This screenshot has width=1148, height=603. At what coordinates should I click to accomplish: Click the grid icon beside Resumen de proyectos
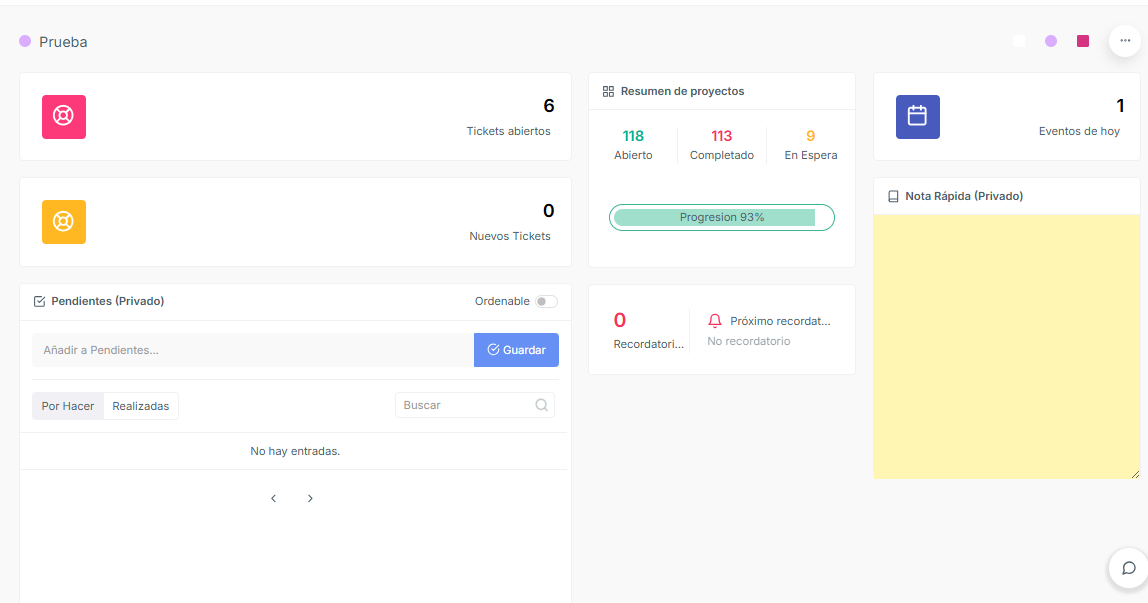[608, 91]
